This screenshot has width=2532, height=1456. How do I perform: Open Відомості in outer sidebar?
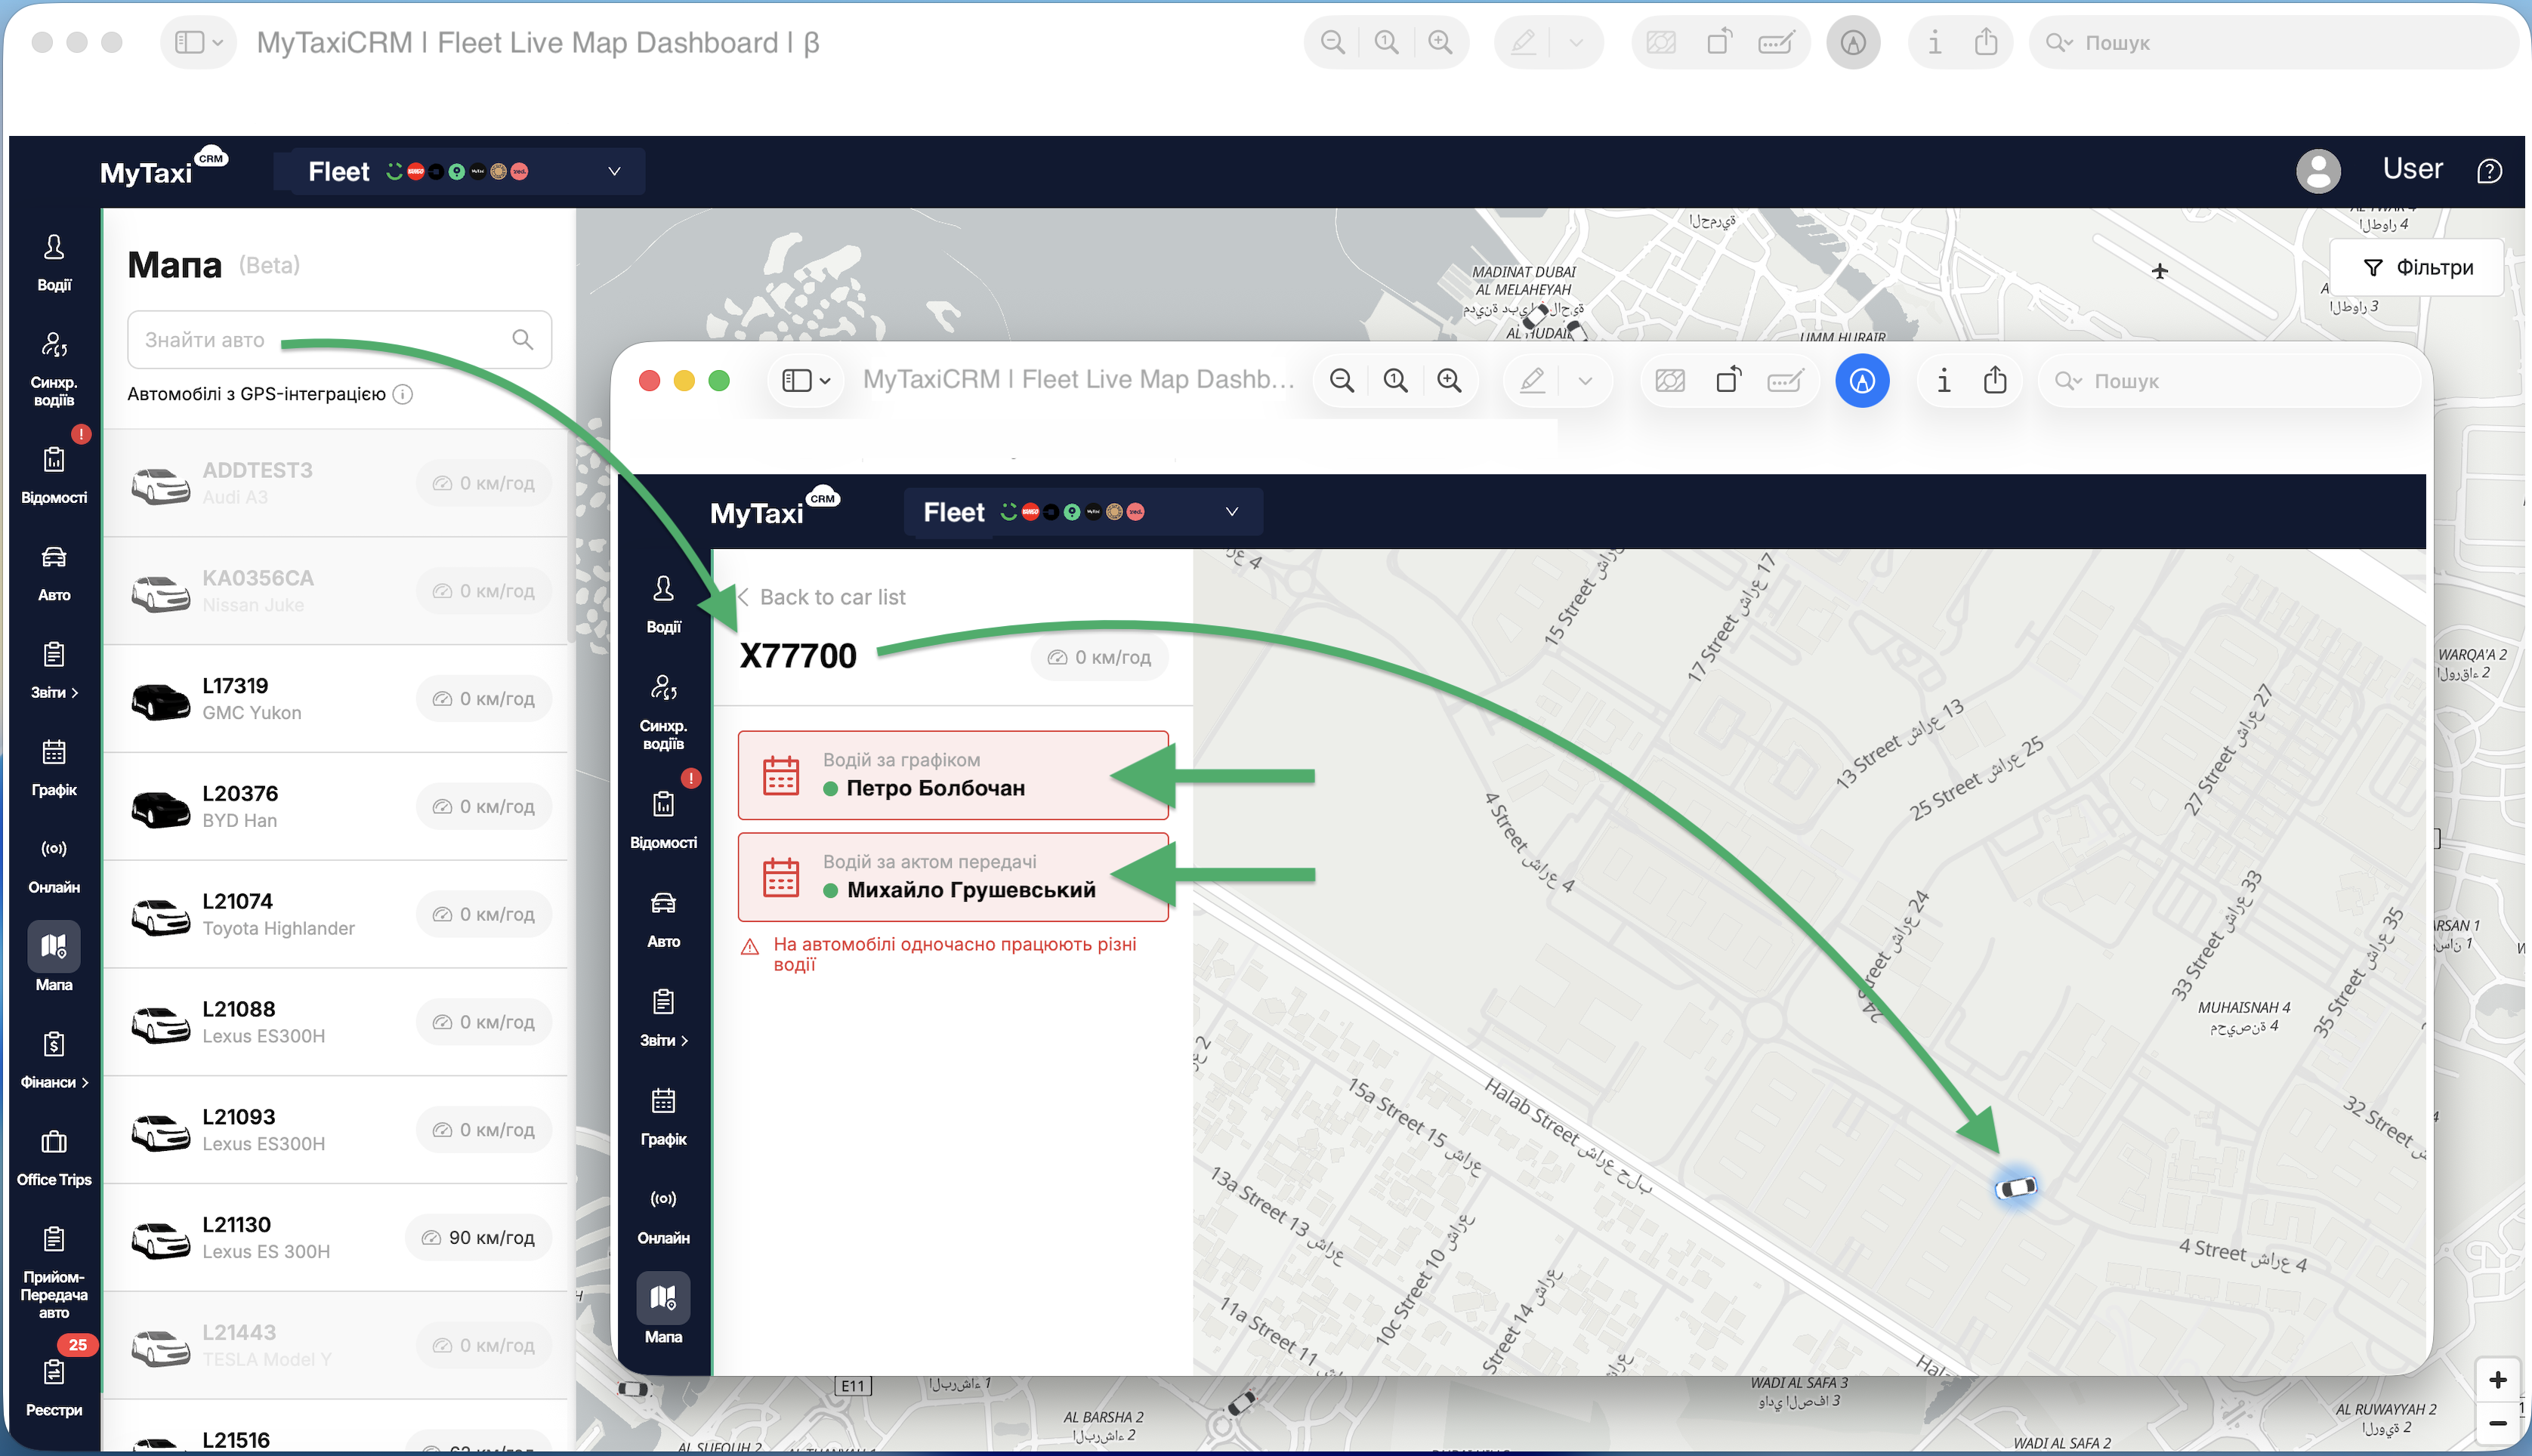pos(54,474)
